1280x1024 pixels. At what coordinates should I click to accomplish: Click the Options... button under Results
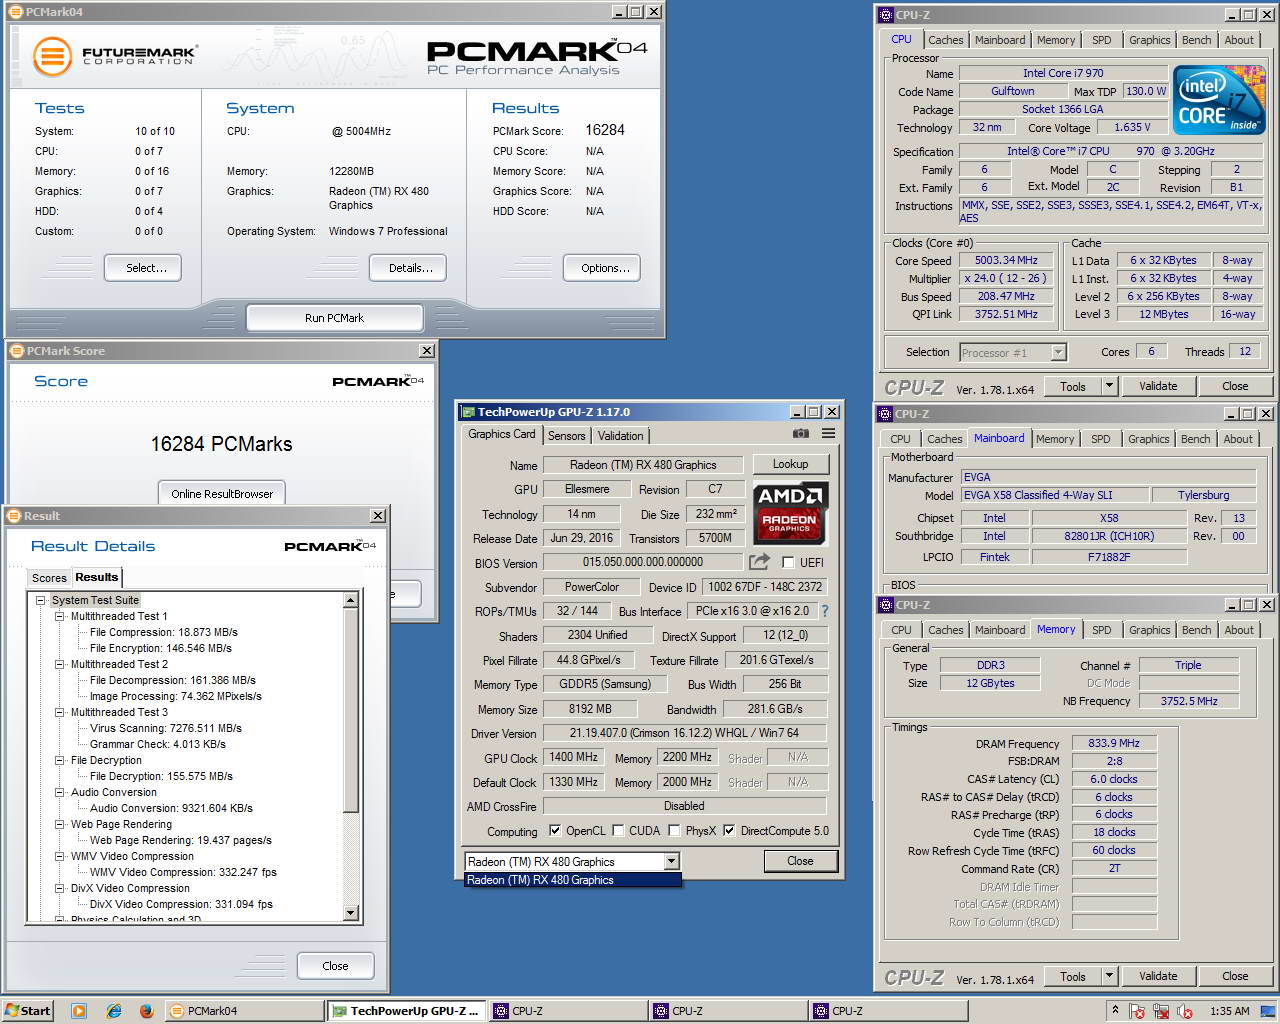[600, 268]
